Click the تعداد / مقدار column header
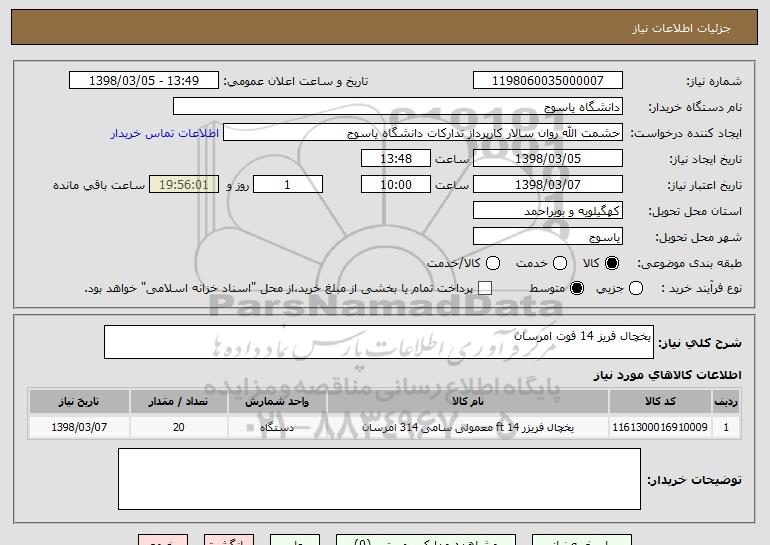This screenshot has width=770, height=545. (x=178, y=402)
